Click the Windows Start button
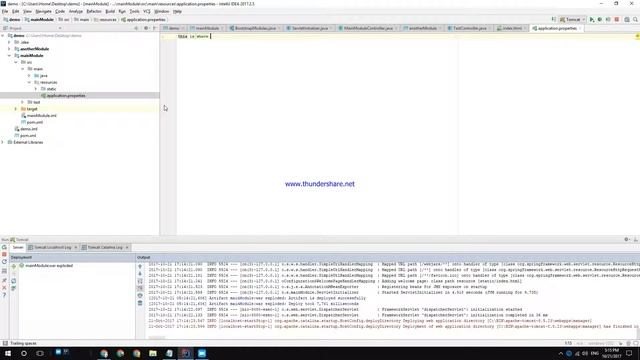640x360 pixels. (x=8, y=353)
